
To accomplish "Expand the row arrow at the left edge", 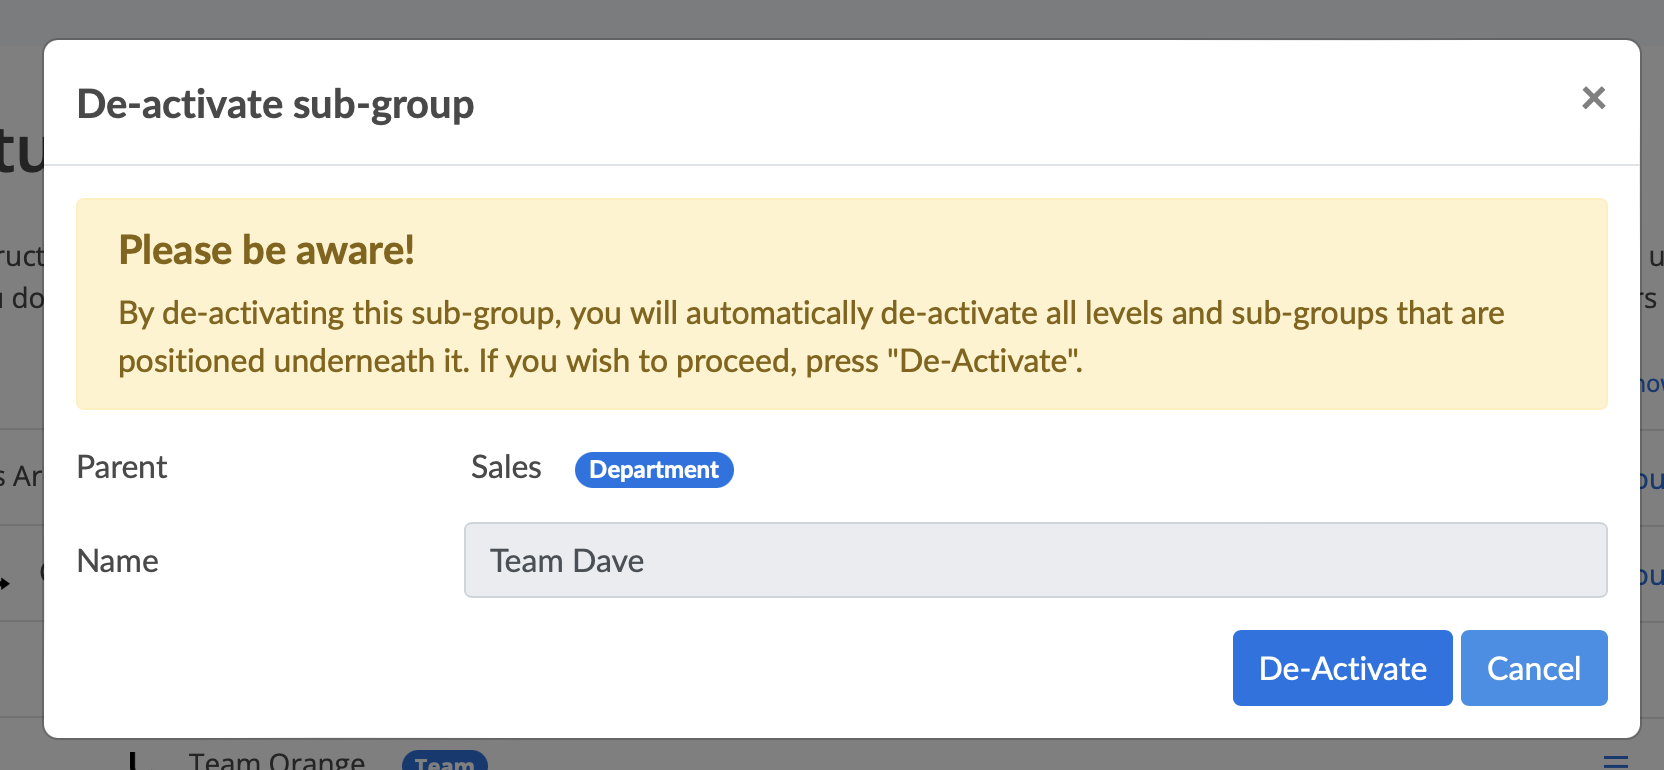I will click(6, 582).
